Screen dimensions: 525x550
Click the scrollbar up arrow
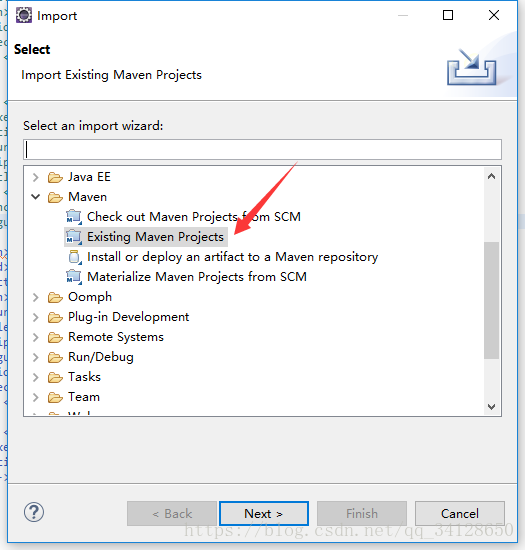491,176
